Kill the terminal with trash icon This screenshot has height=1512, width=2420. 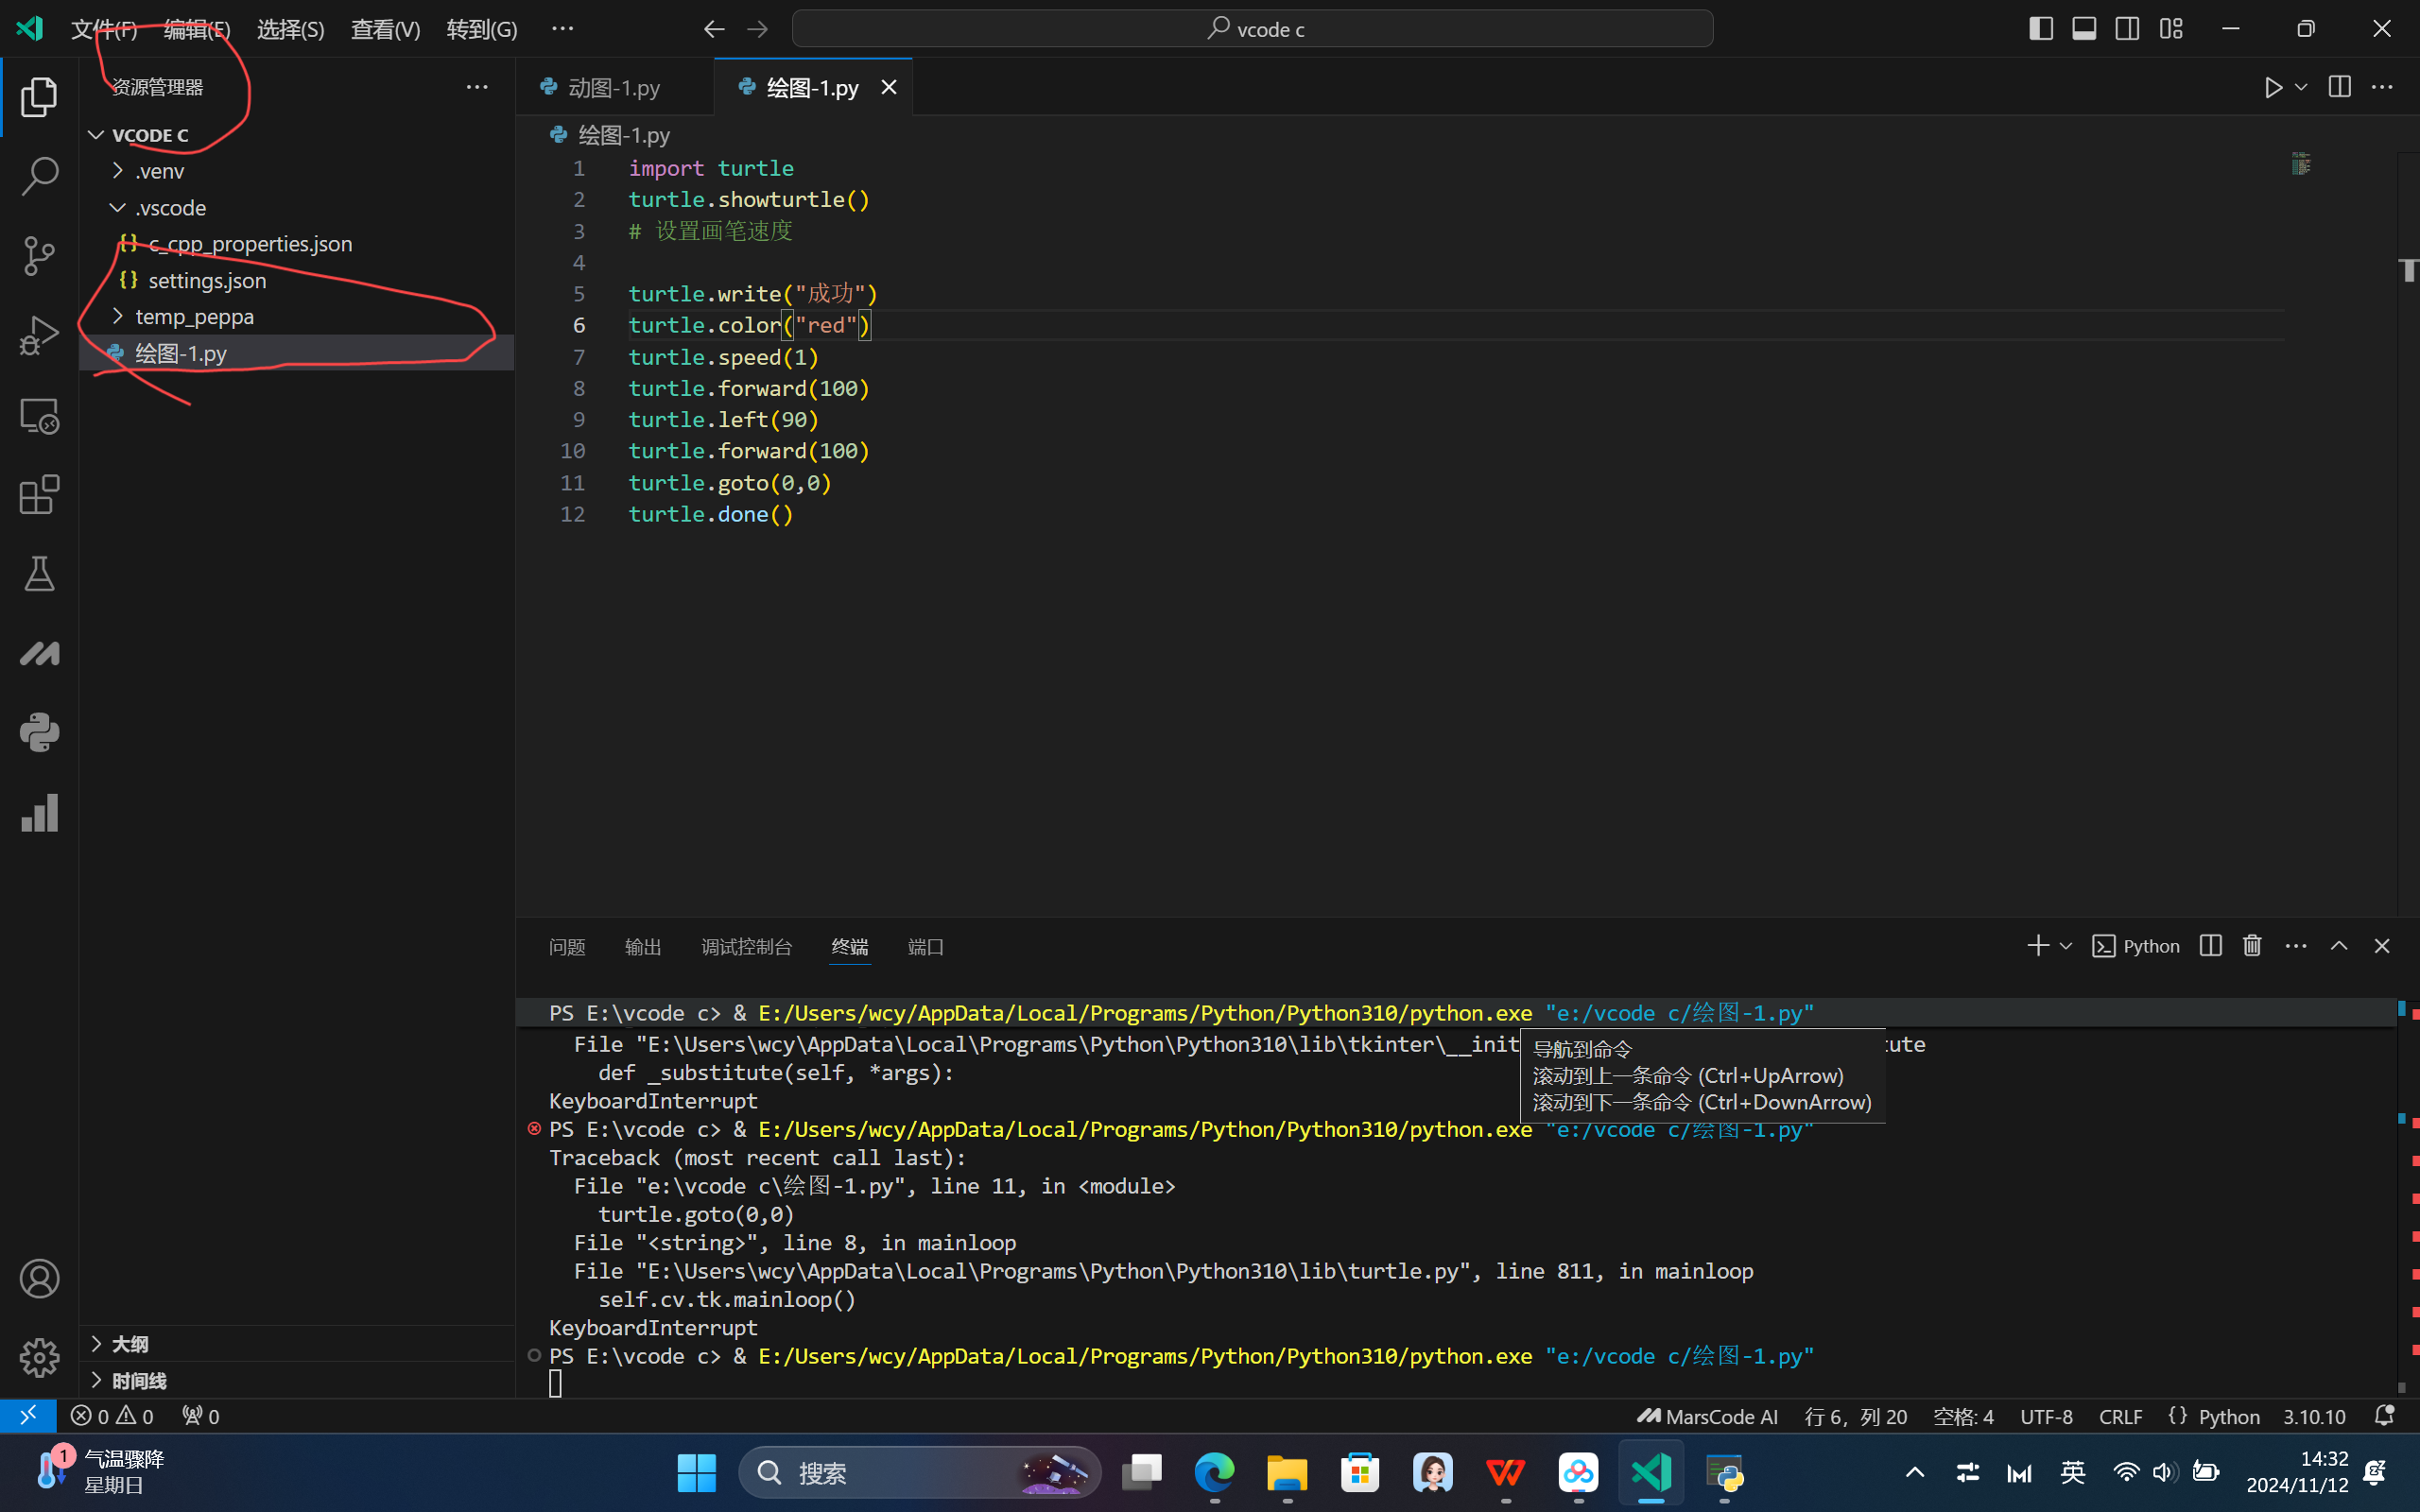click(2252, 946)
